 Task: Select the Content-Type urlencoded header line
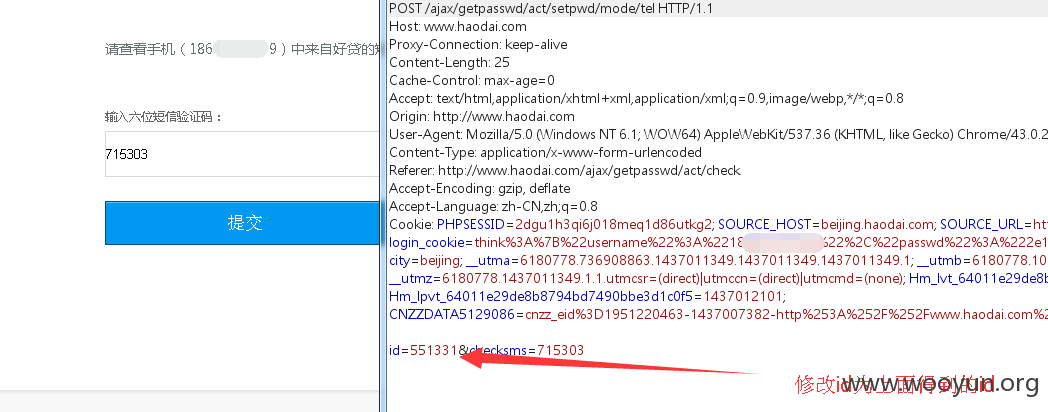(x=545, y=152)
